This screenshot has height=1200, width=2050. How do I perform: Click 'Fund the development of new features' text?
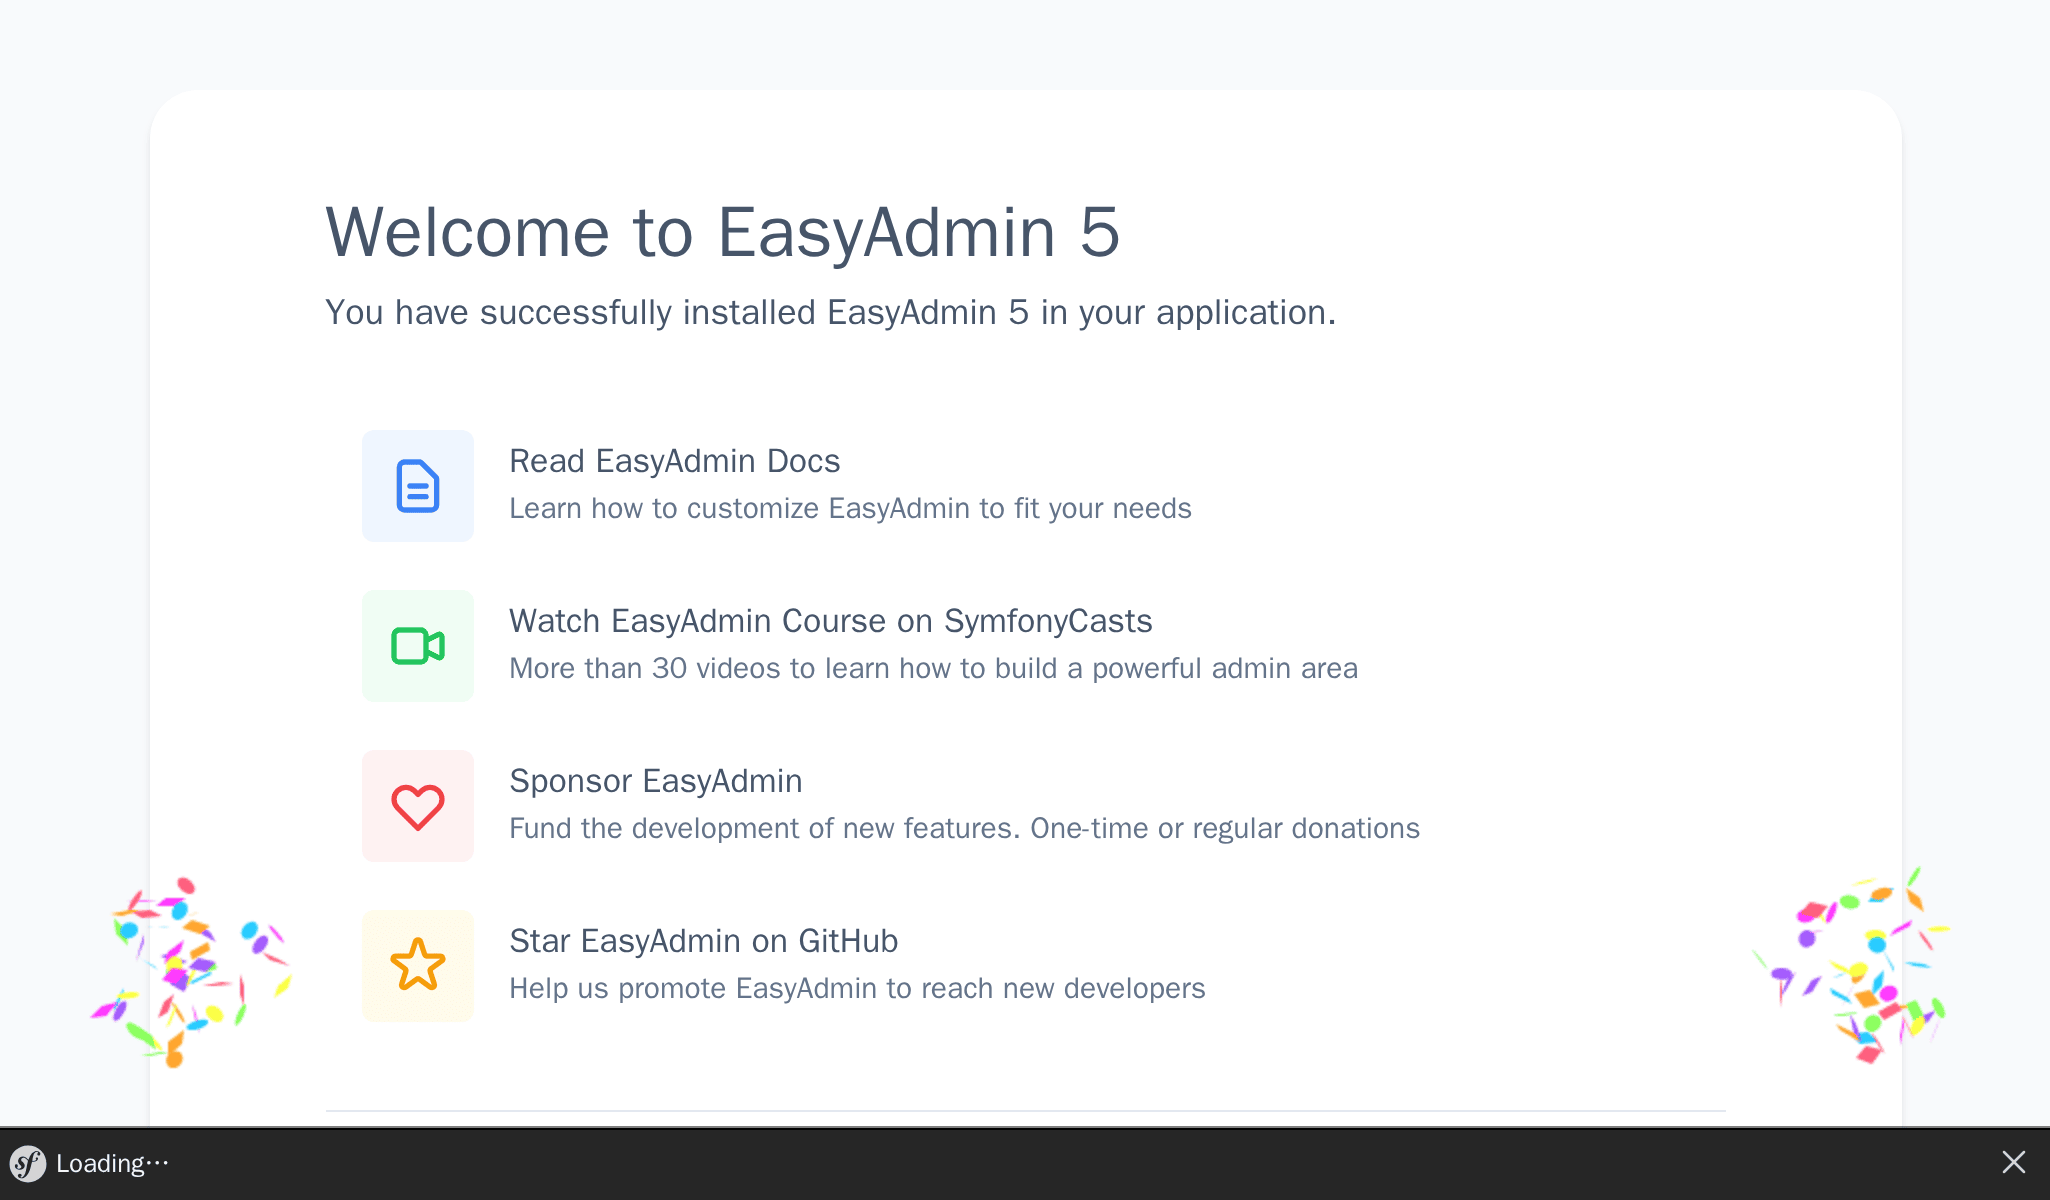pos(965,828)
